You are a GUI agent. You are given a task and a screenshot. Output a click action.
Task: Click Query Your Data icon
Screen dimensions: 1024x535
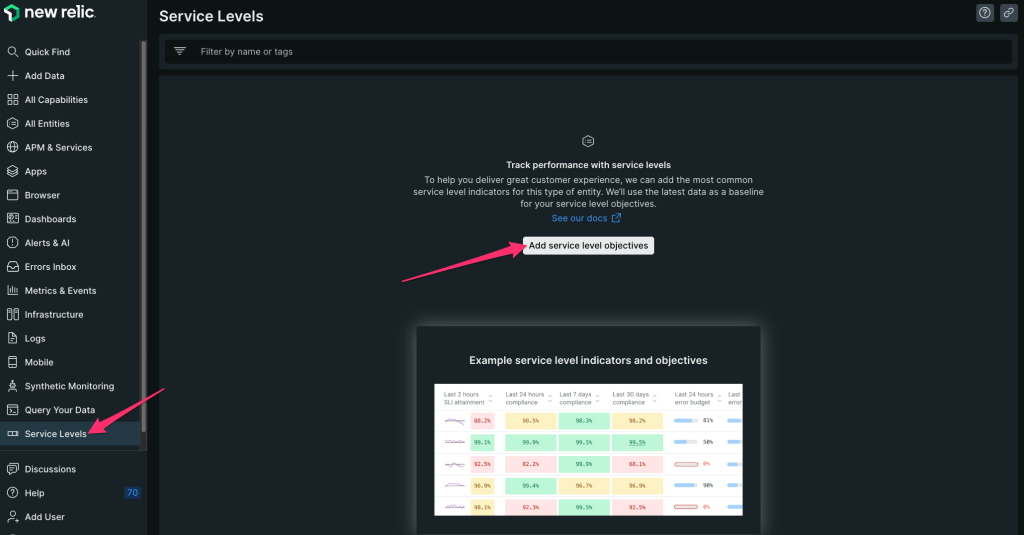[12, 410]
